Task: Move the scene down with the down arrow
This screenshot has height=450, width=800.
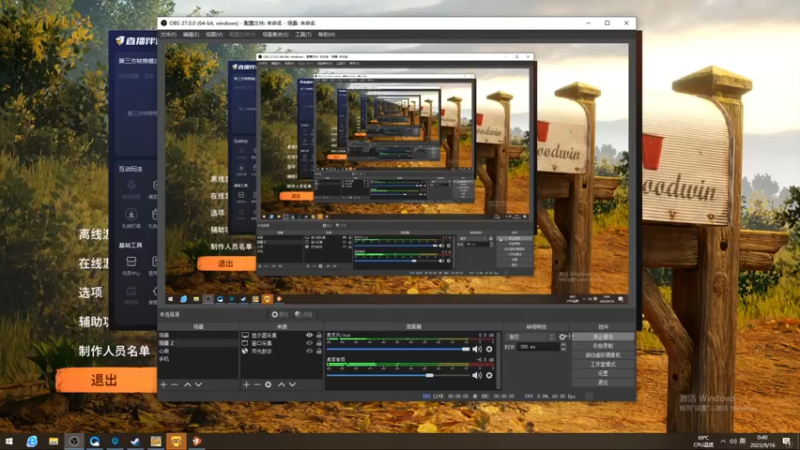Action: 198,385
